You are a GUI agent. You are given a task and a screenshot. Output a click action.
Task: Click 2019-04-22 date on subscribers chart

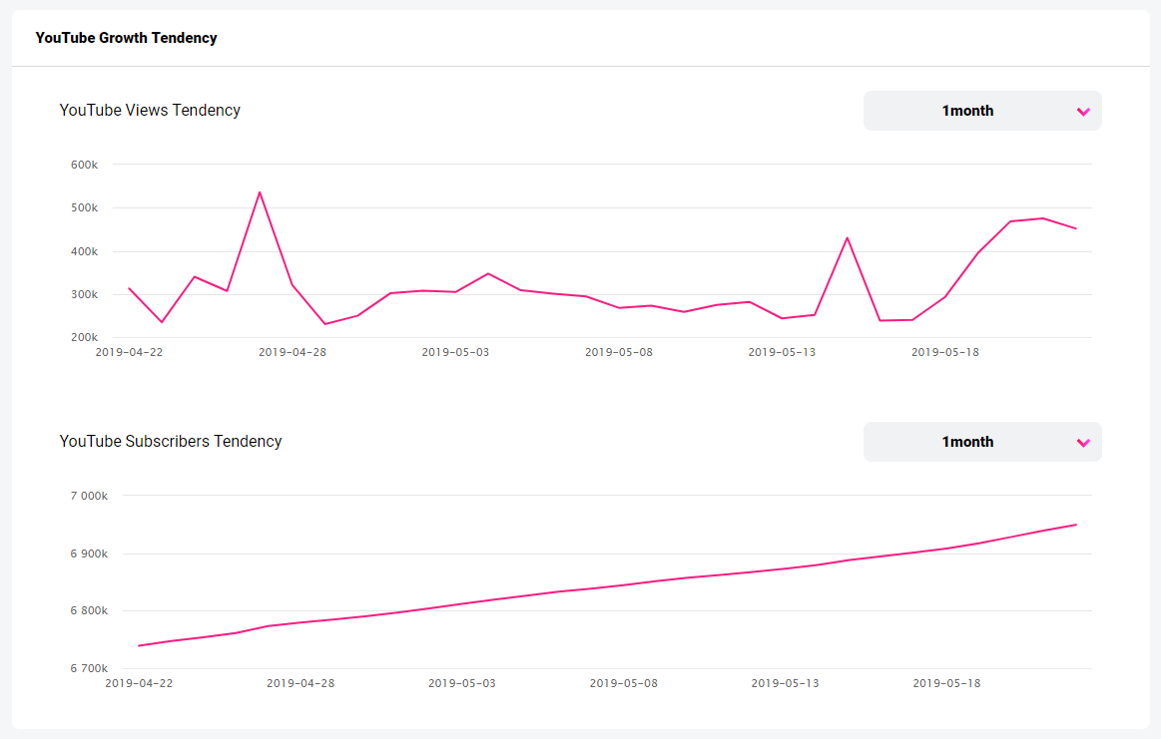click(139, 683)
